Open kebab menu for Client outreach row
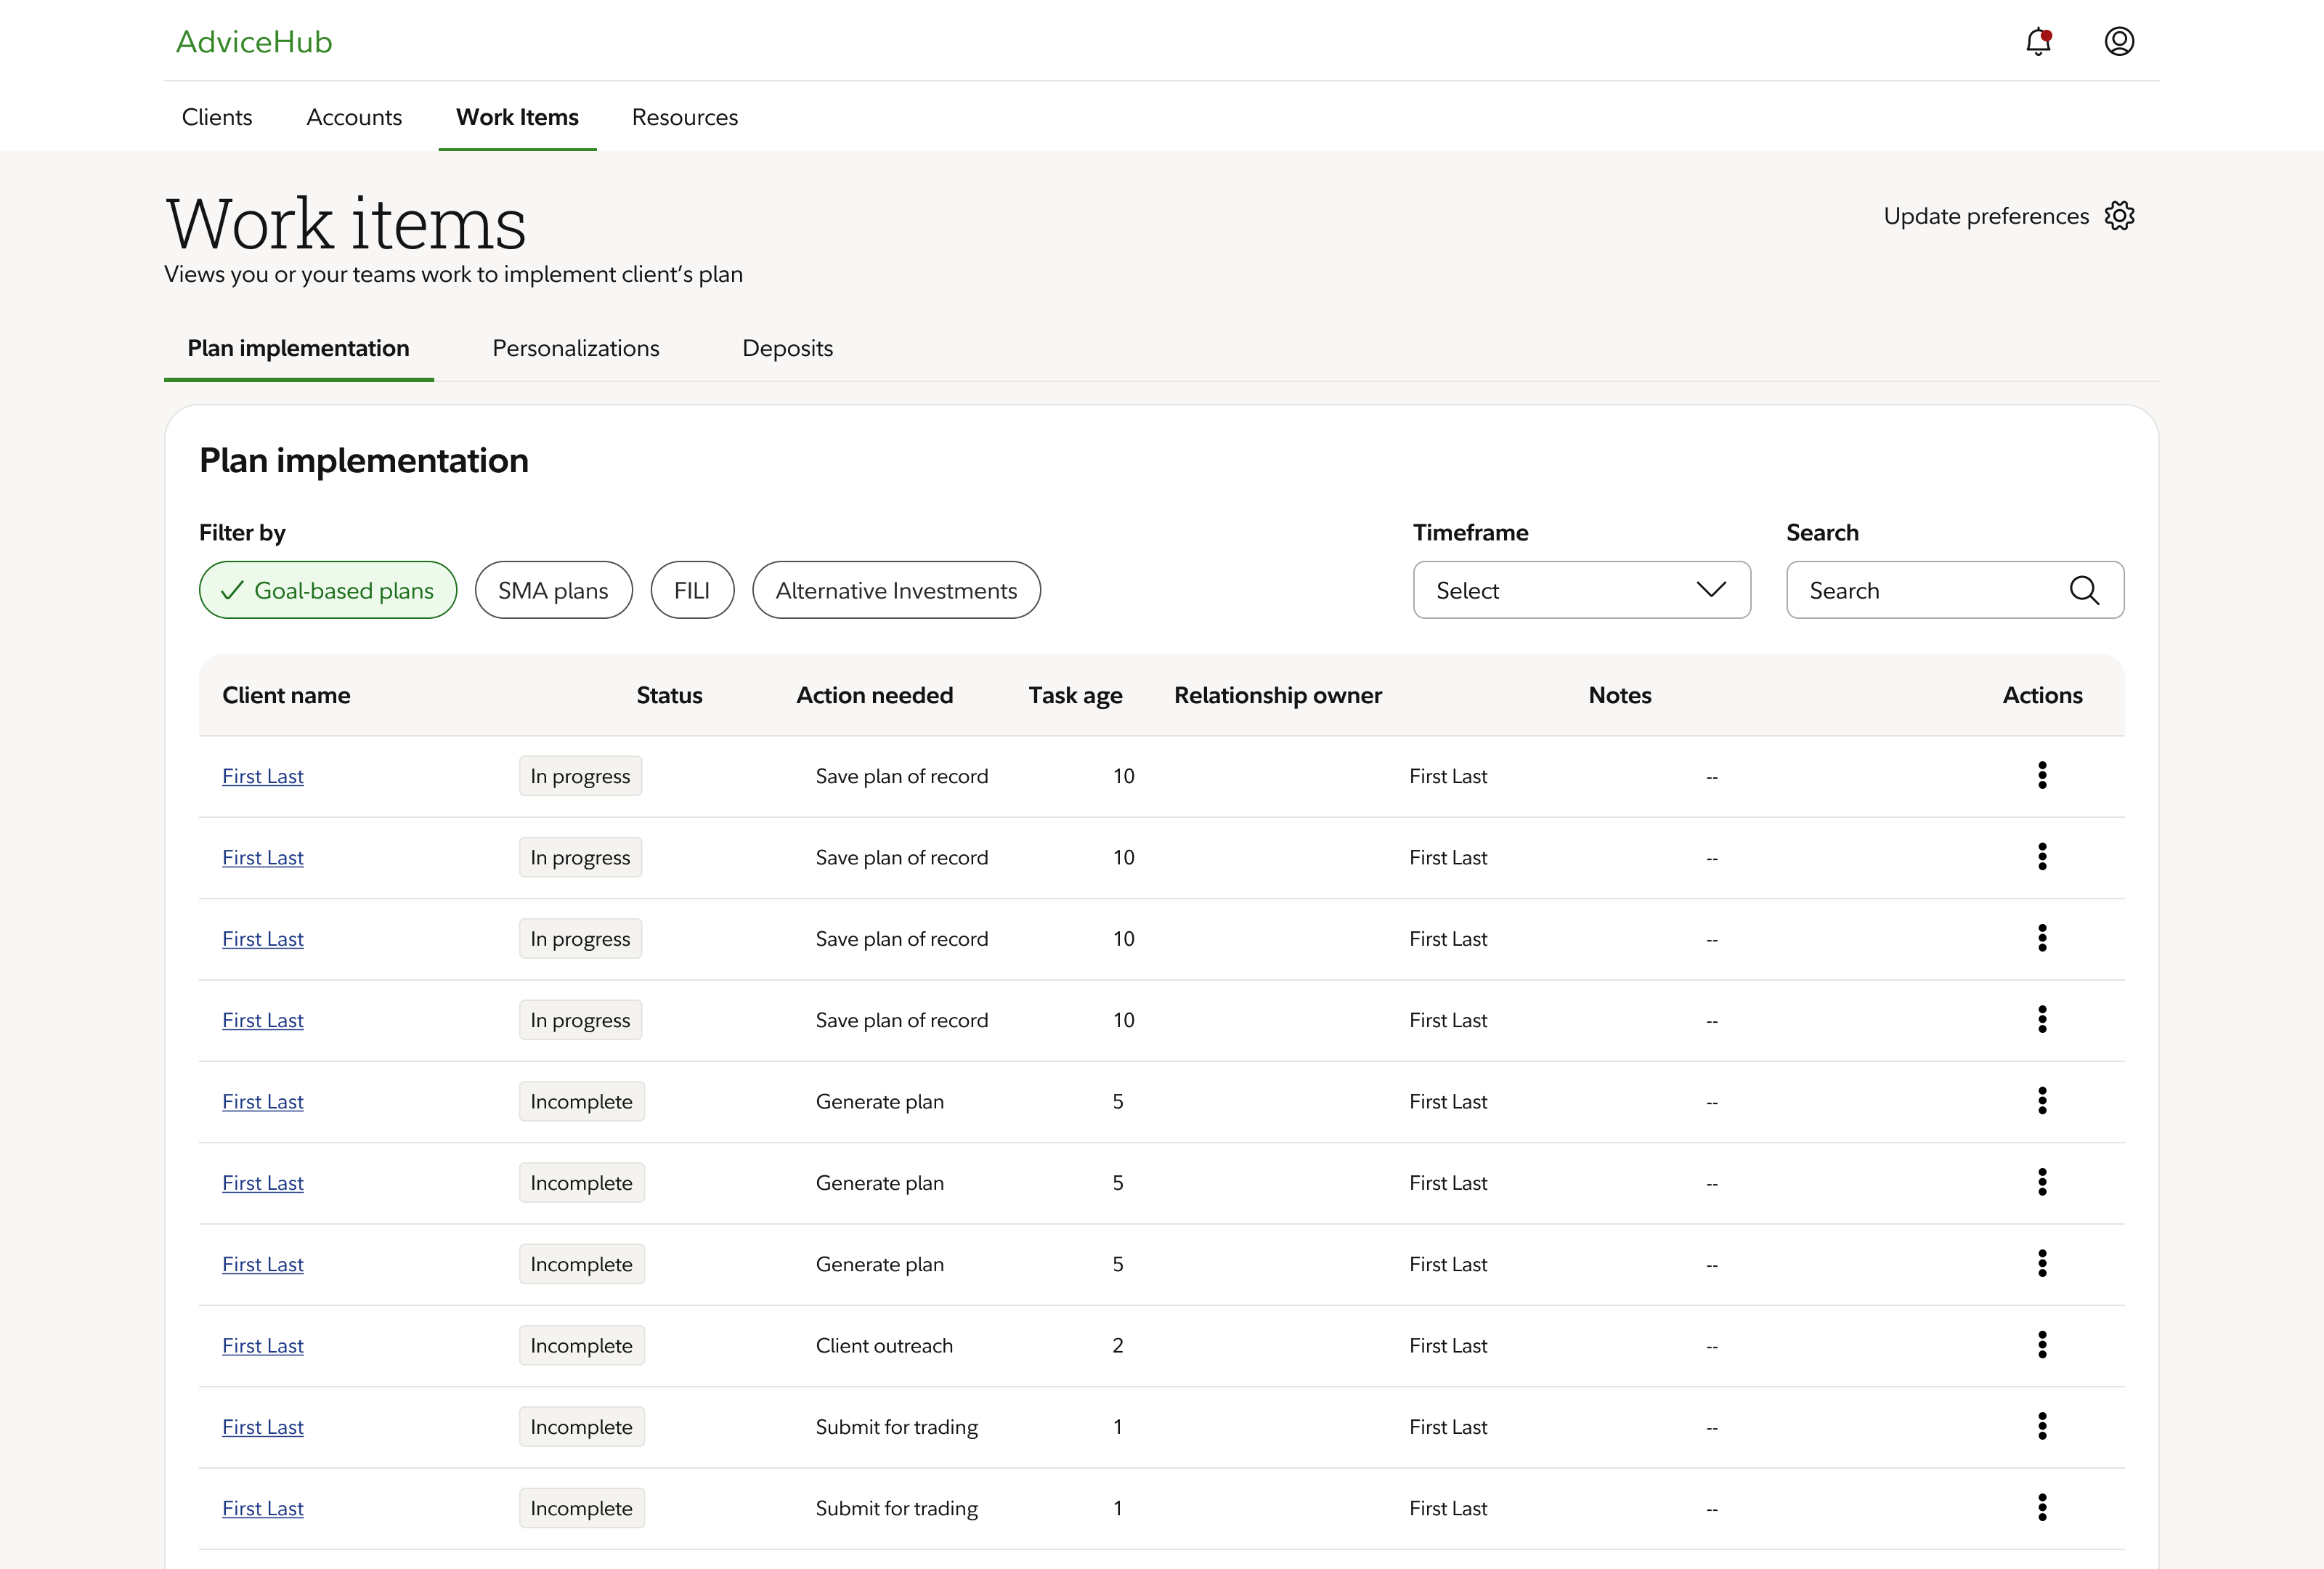 point(2042,1345)
